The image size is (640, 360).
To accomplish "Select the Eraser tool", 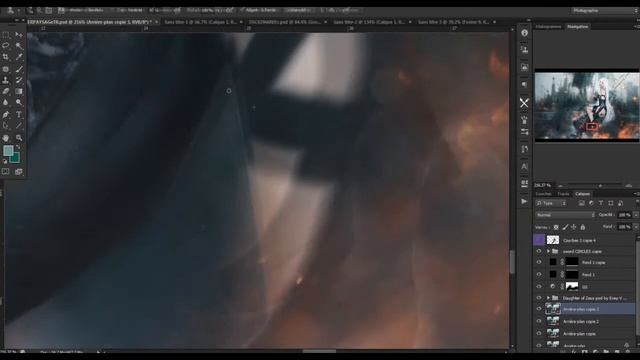I will coord(6,91).
